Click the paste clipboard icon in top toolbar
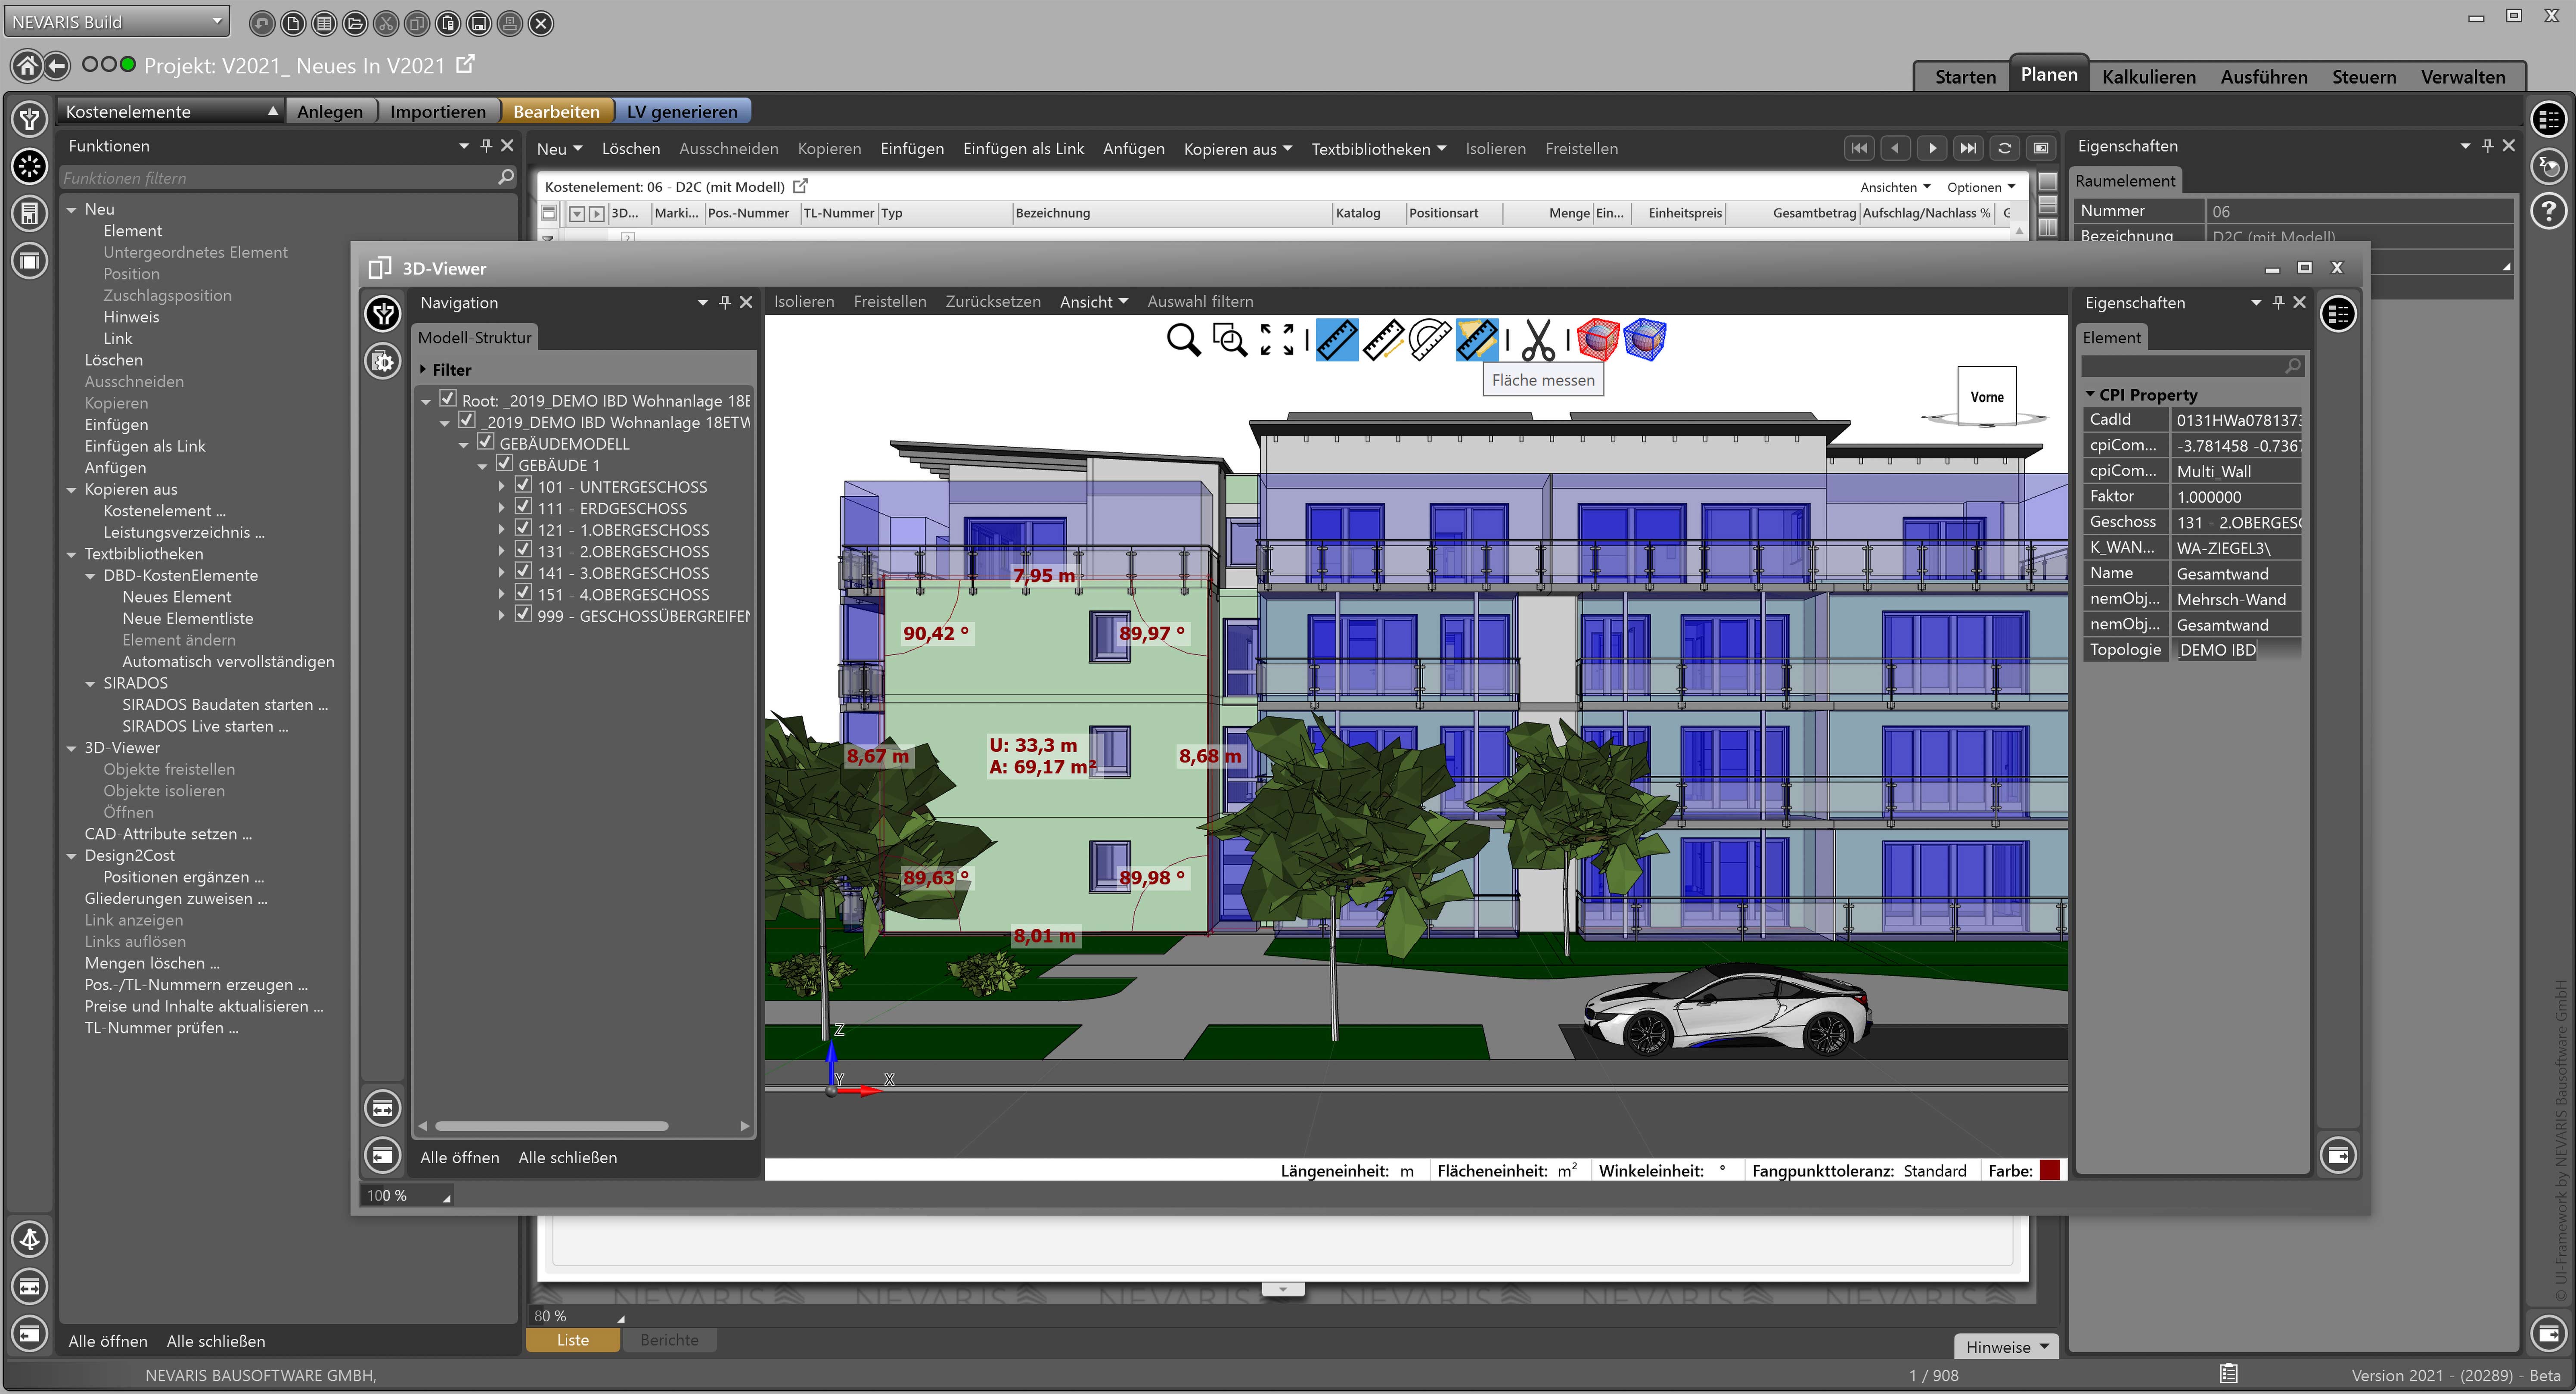This screenshot has height=1394, width=2576. [448, 23]
